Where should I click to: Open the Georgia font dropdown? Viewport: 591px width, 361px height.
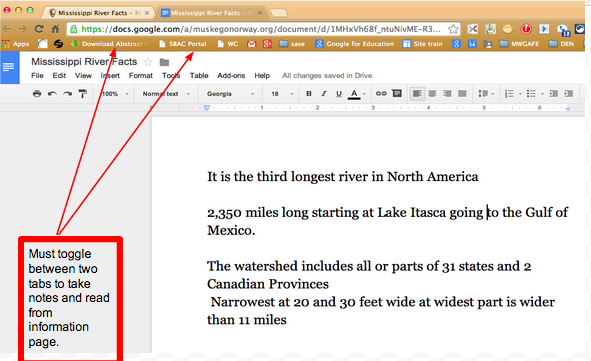tap(230, 94)
